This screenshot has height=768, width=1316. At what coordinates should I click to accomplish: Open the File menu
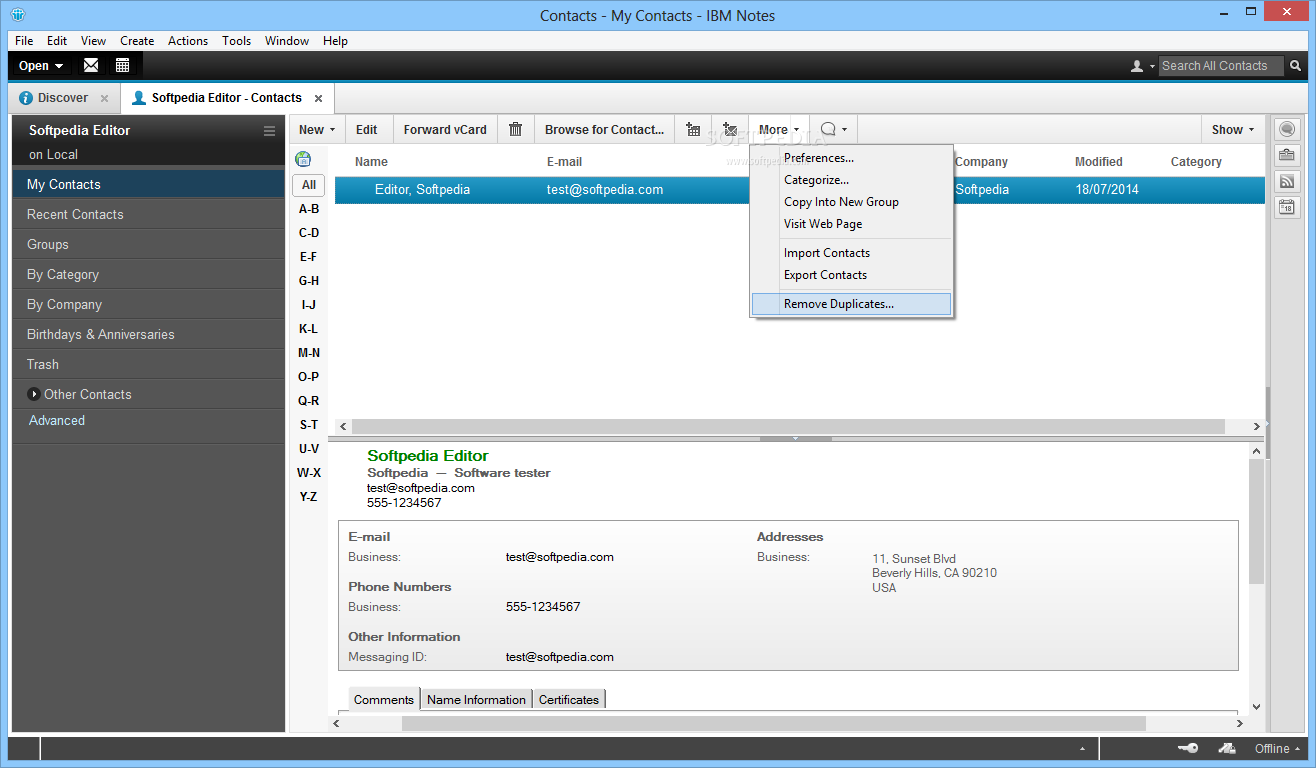[24, 41]
